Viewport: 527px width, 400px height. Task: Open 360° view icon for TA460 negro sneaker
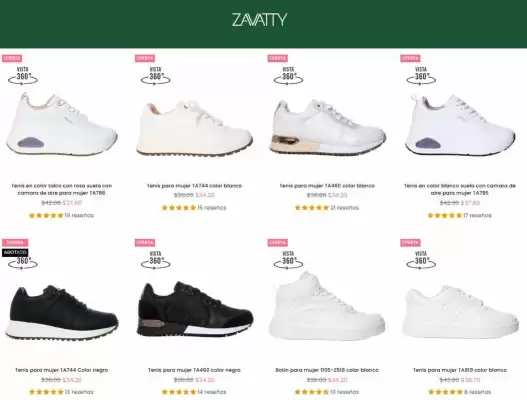pos(156,260)
